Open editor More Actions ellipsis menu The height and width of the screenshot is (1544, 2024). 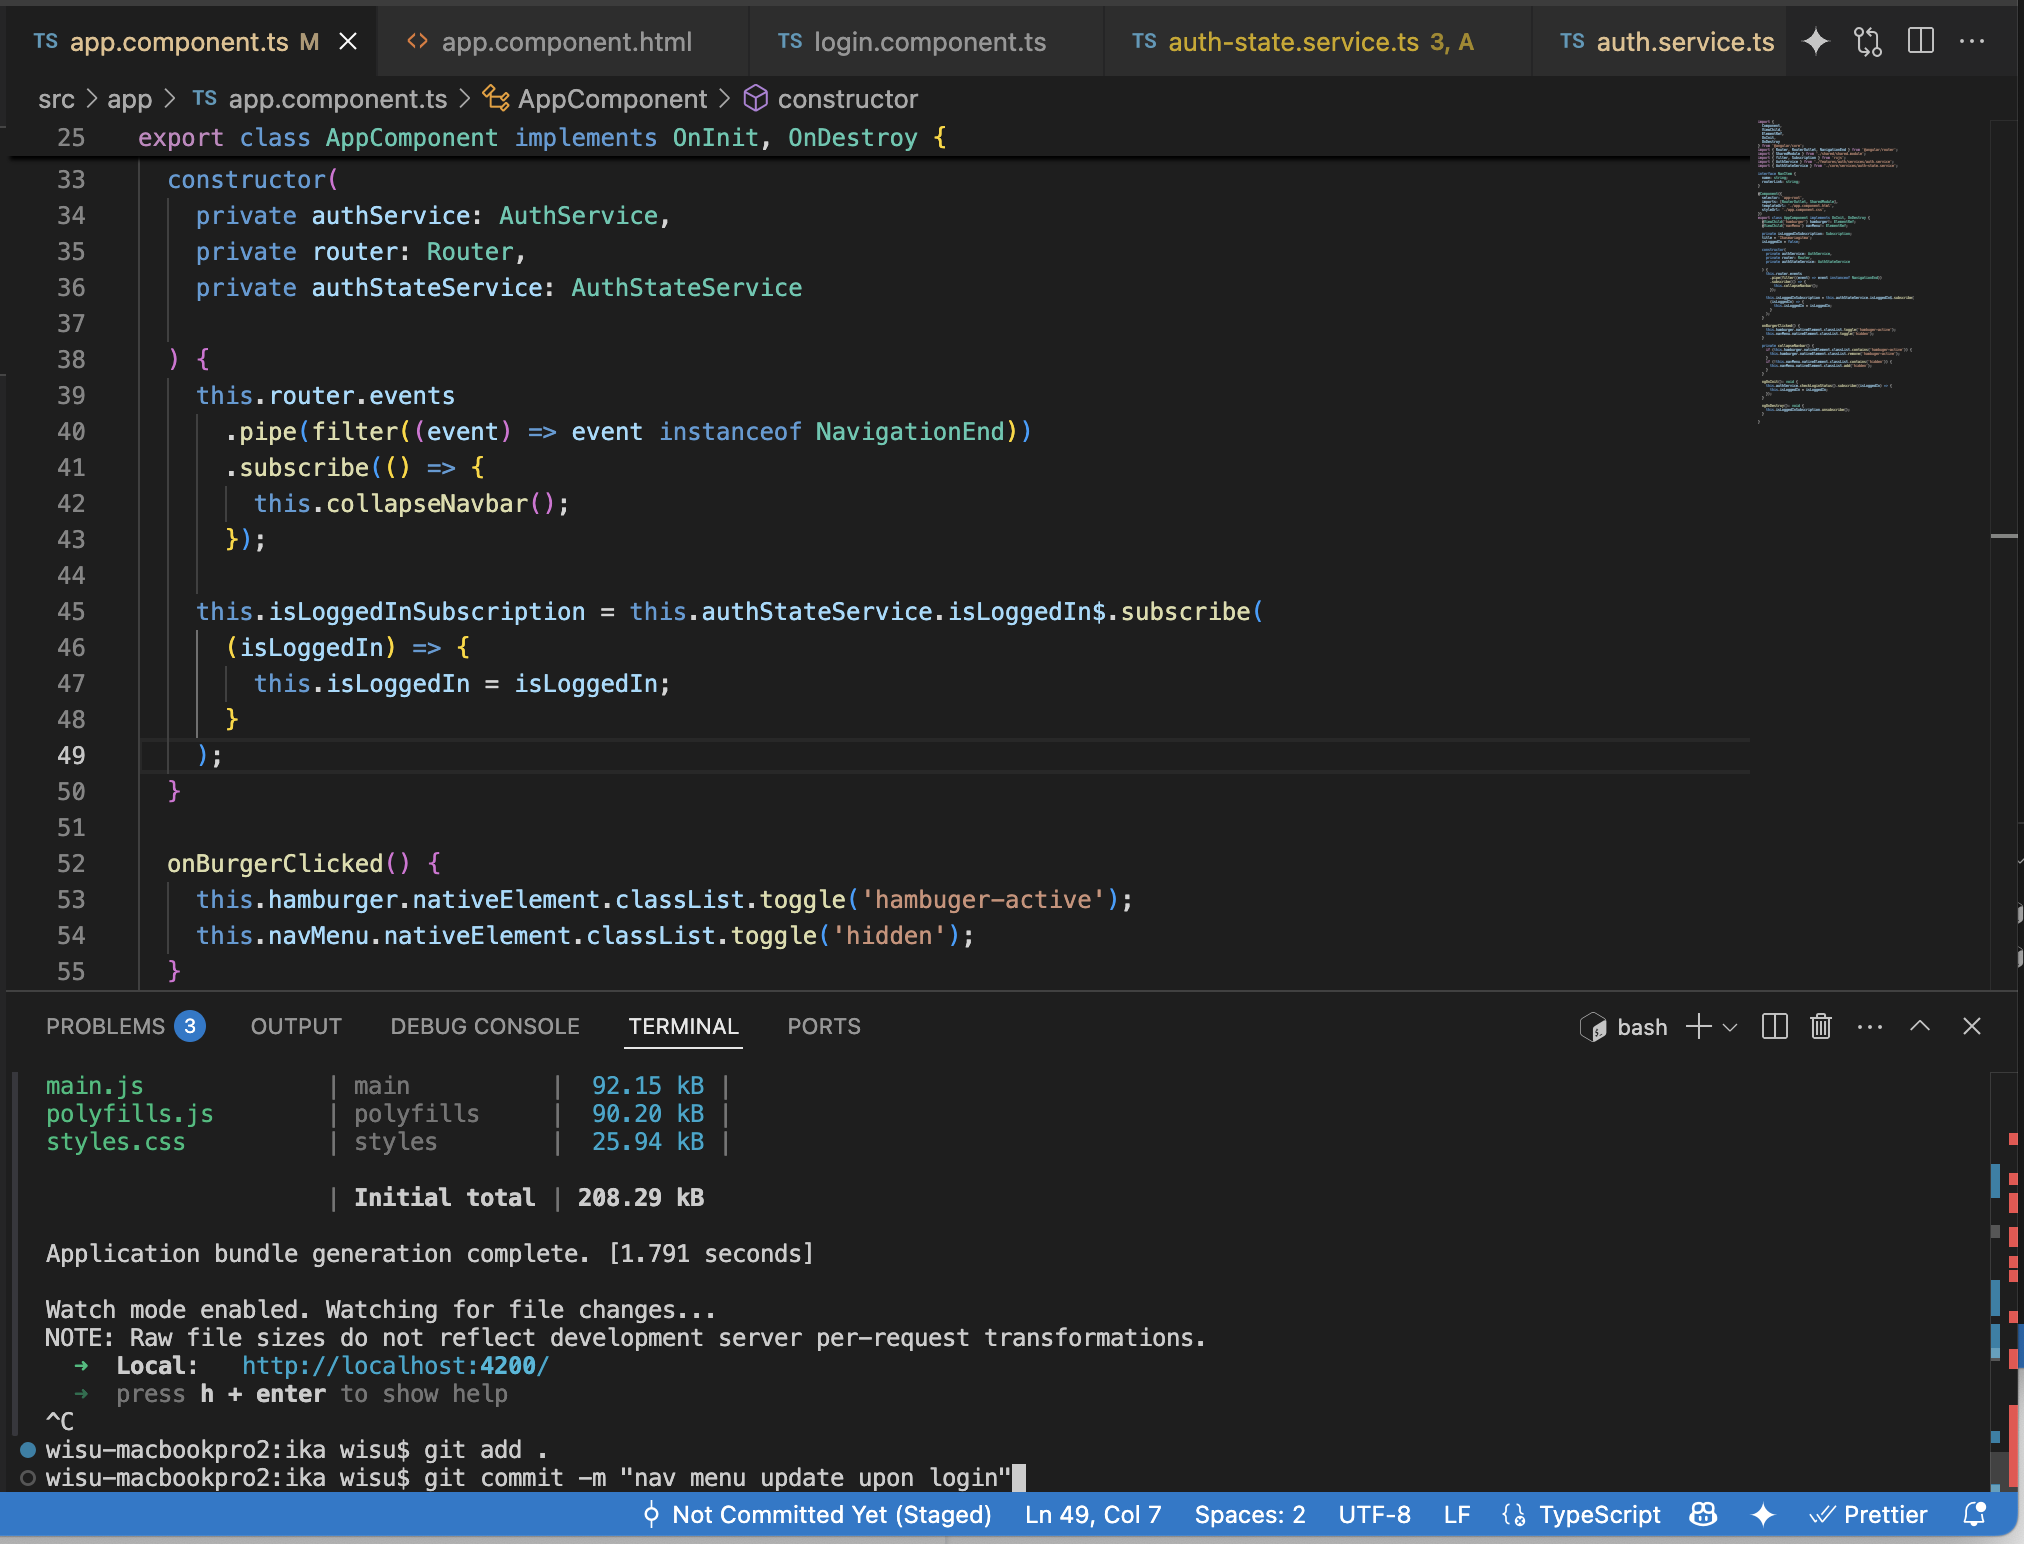pyautogui.click(x=1972, y=41)
